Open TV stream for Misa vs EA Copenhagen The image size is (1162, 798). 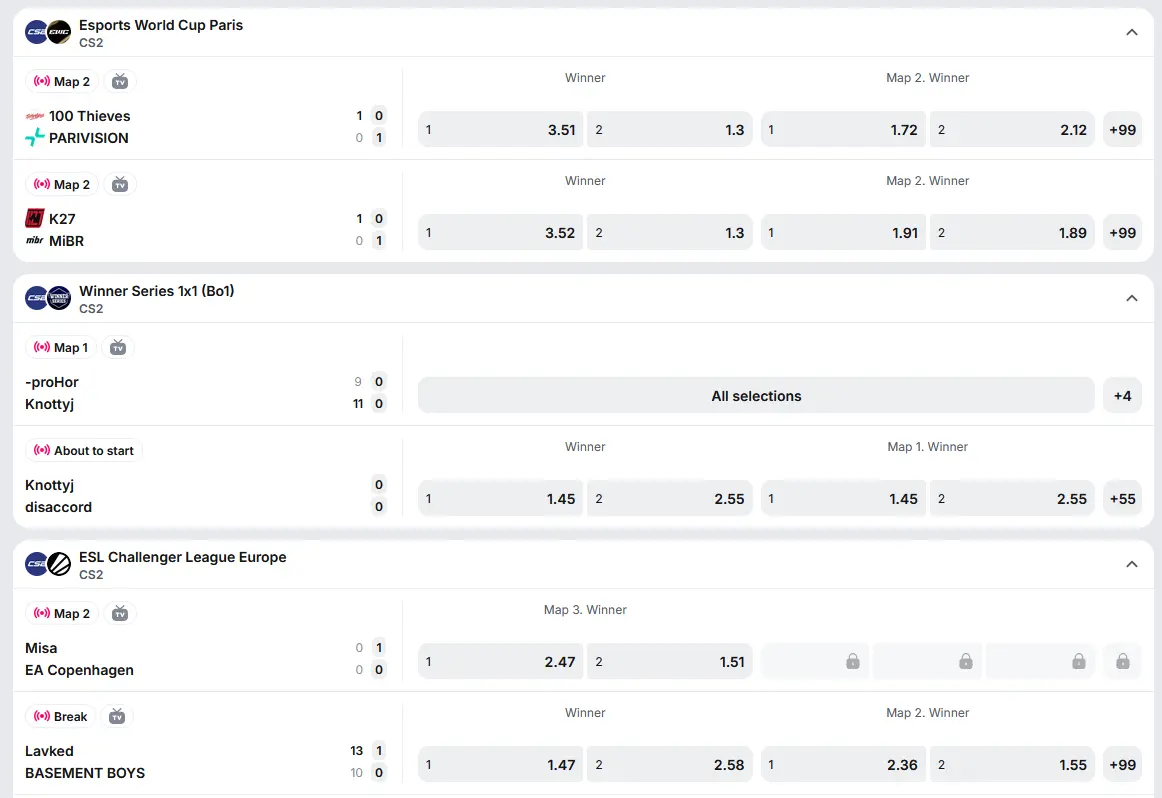point(120,614)
